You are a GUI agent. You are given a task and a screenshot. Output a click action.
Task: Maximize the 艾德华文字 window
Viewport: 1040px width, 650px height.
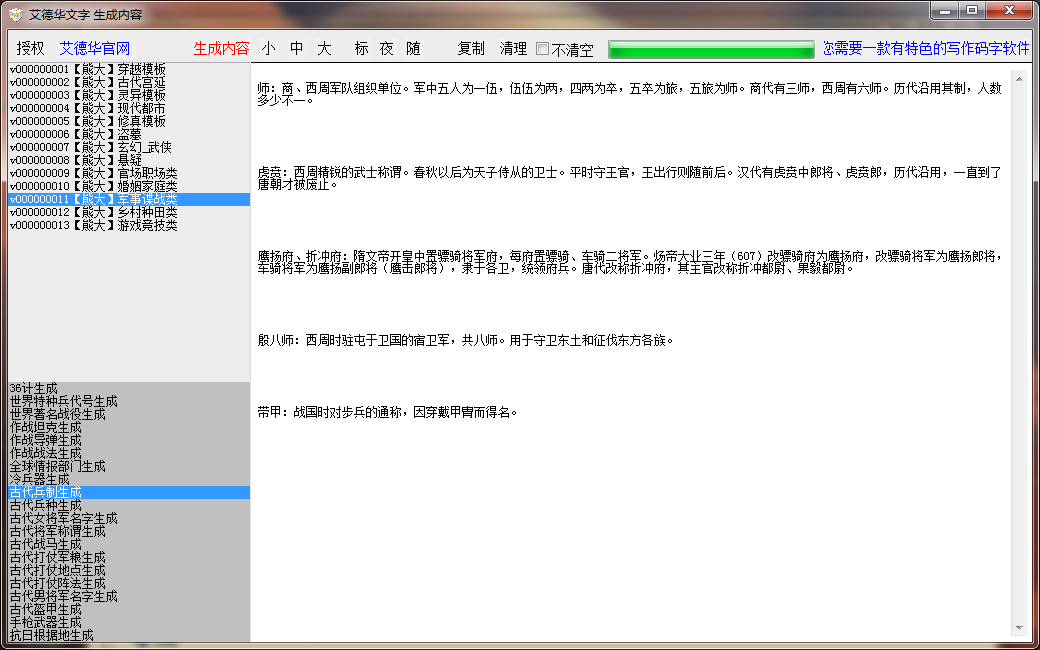[x=972, y=11]
